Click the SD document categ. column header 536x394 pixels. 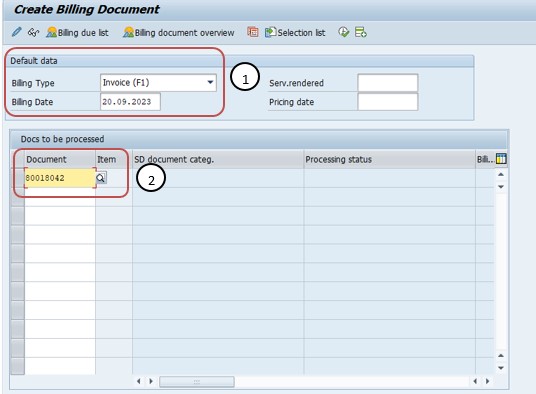pyautogui.click(x=218, y=159)
